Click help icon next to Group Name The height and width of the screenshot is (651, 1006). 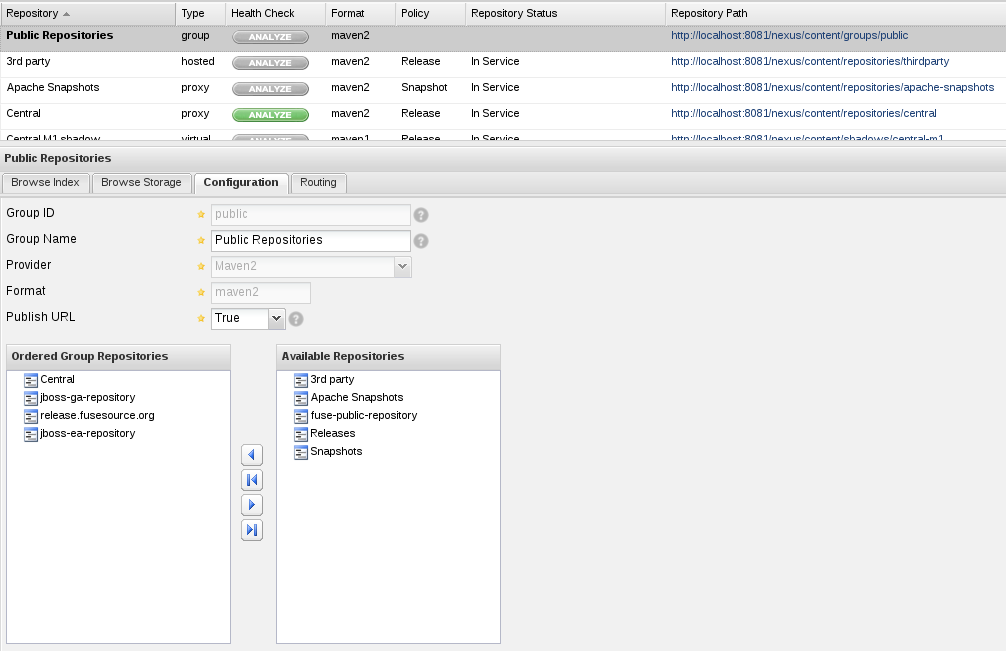[421, 241]
